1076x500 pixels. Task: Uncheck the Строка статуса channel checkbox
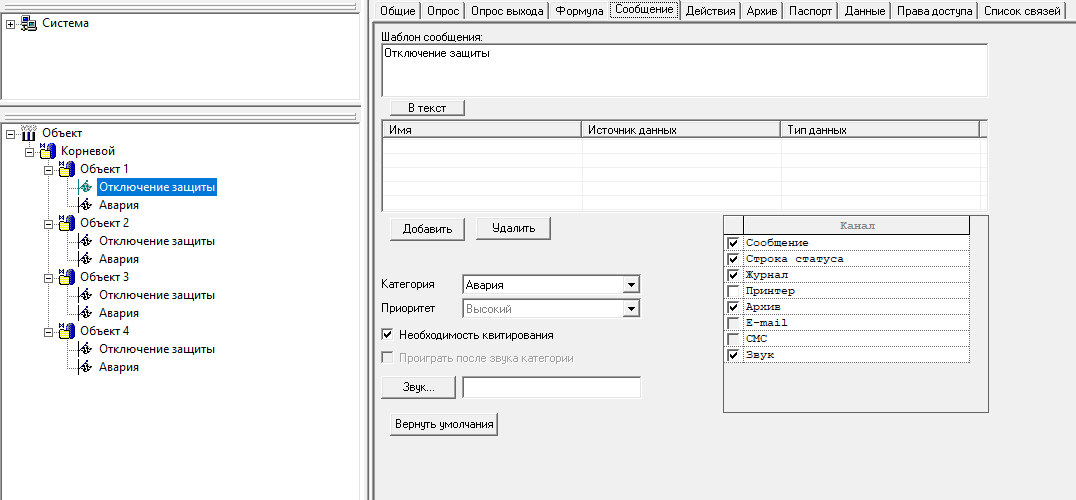pos(734,259)
